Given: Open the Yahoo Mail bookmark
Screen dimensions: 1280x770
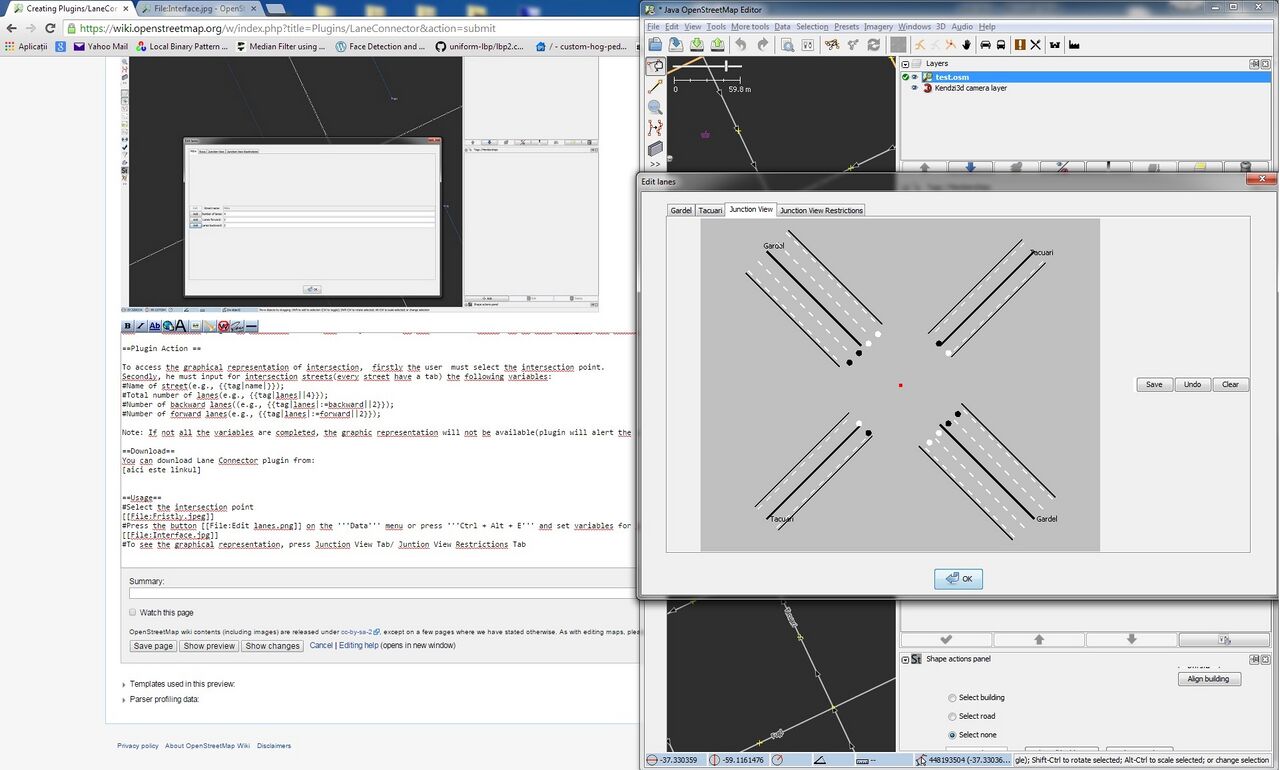Looking at the screenshot, I should (x=101, y=46).
